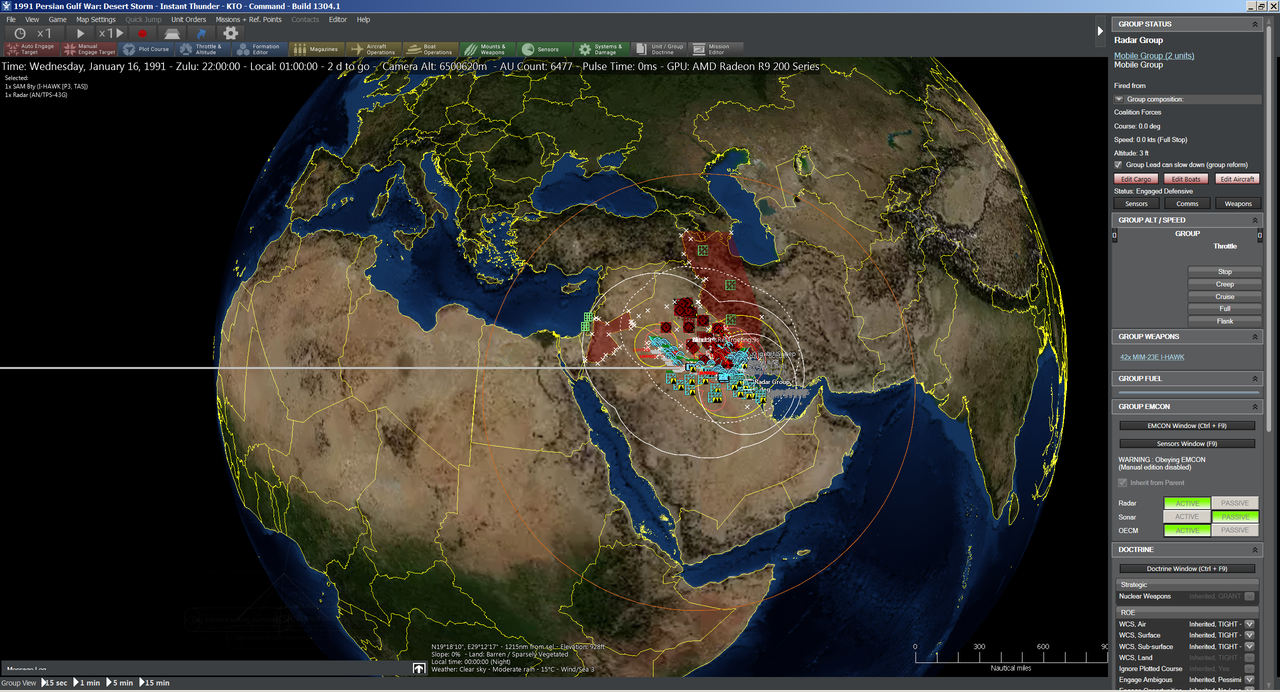Open the File menu
Image resolution: width=1280 pixels, height=692 pixels.
click(11, 19)
